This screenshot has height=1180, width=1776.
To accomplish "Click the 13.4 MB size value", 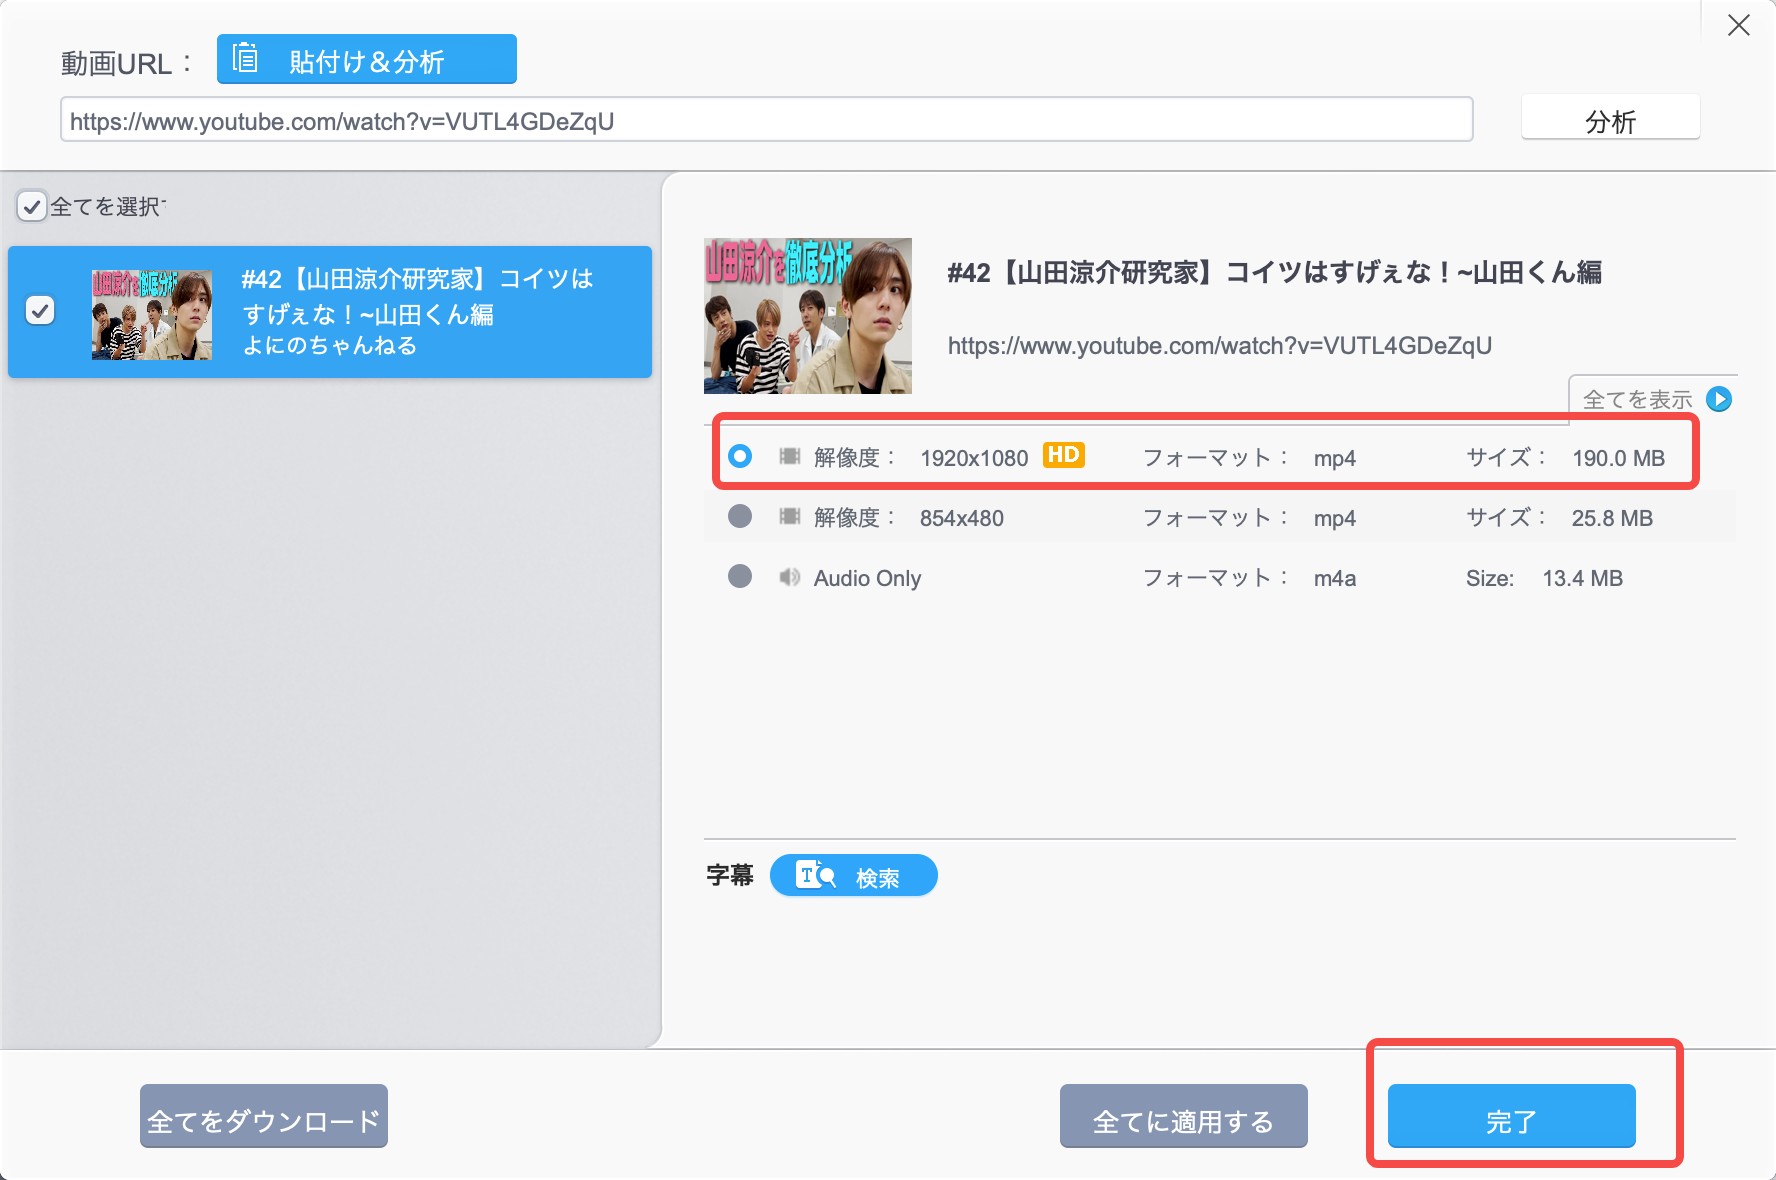I will tap(1583, 578).
